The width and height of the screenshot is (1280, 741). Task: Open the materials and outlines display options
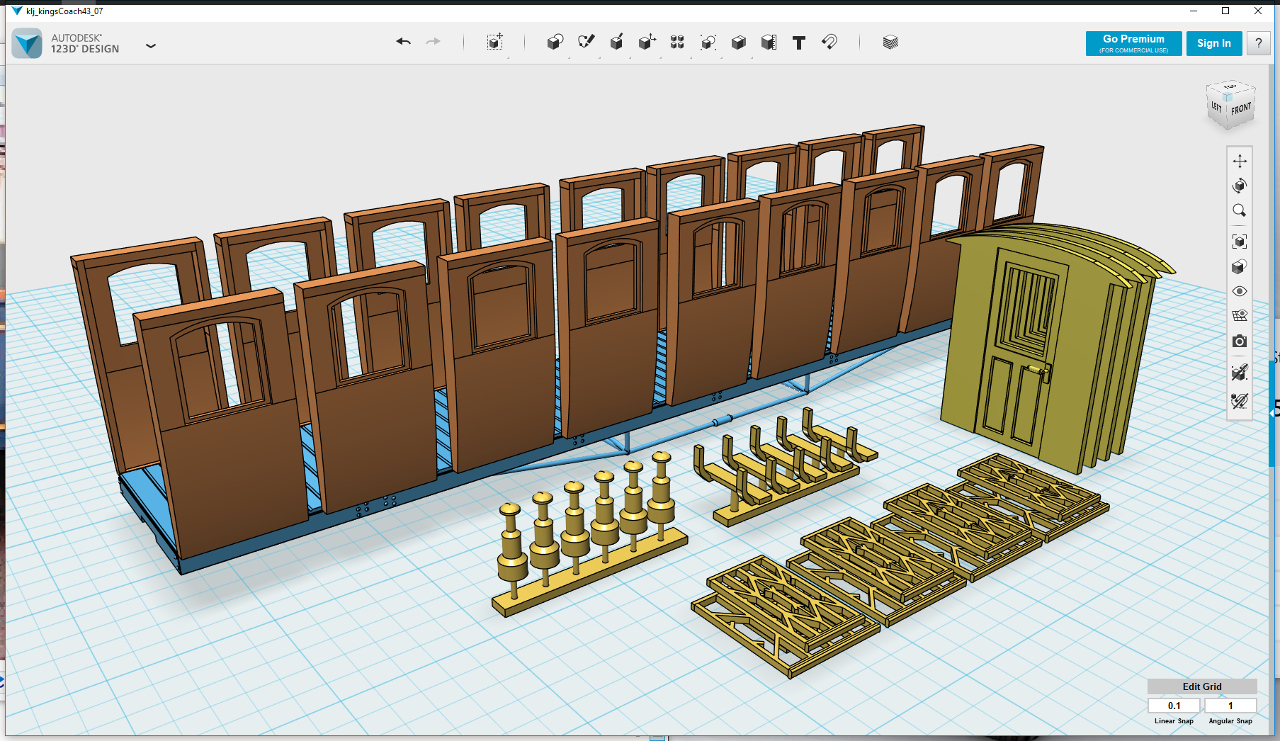pyautogui.click(x=1240, y=267)
